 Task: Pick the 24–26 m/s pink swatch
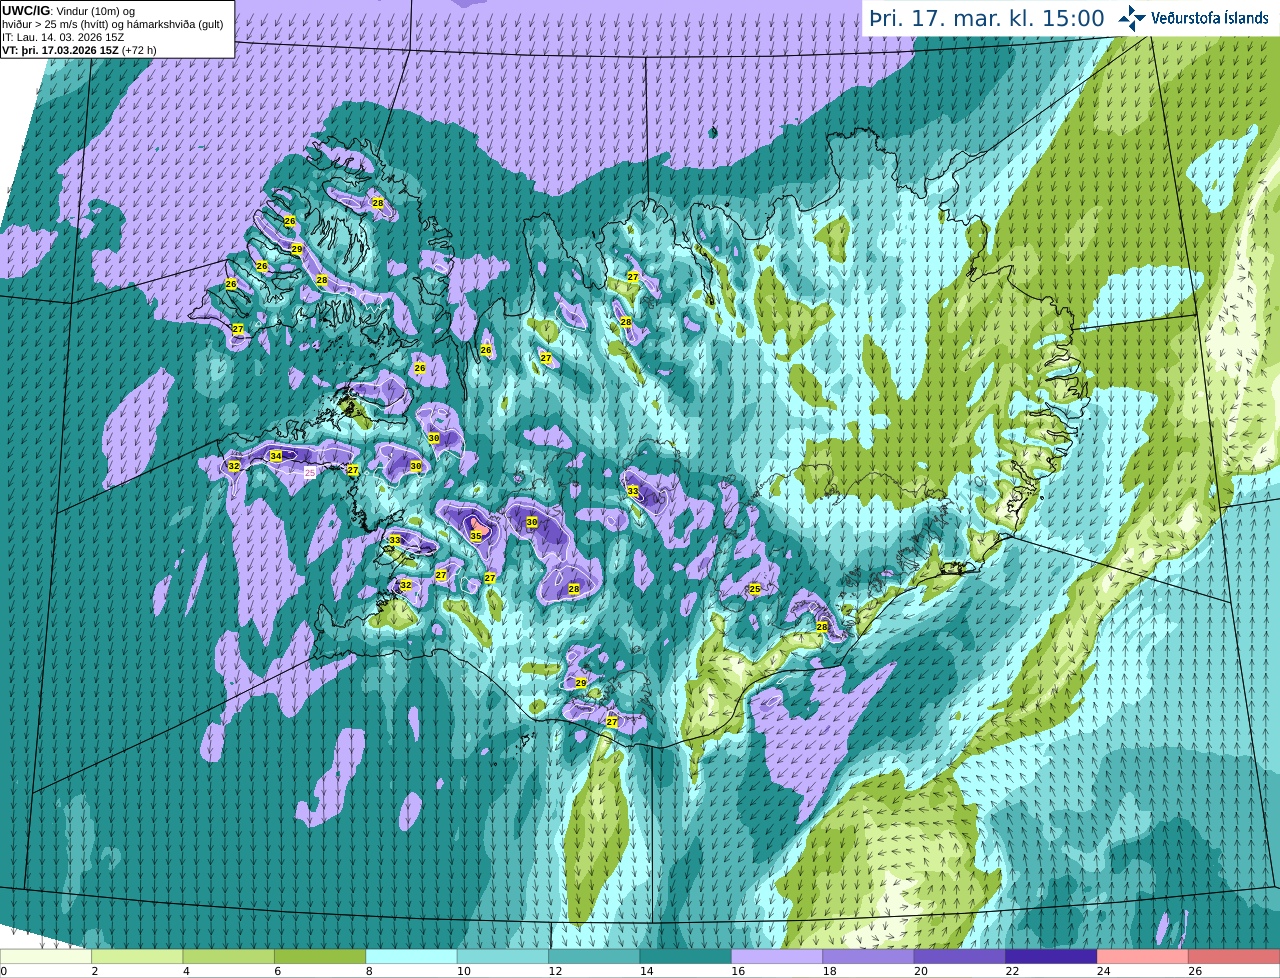click(1143, 956)
